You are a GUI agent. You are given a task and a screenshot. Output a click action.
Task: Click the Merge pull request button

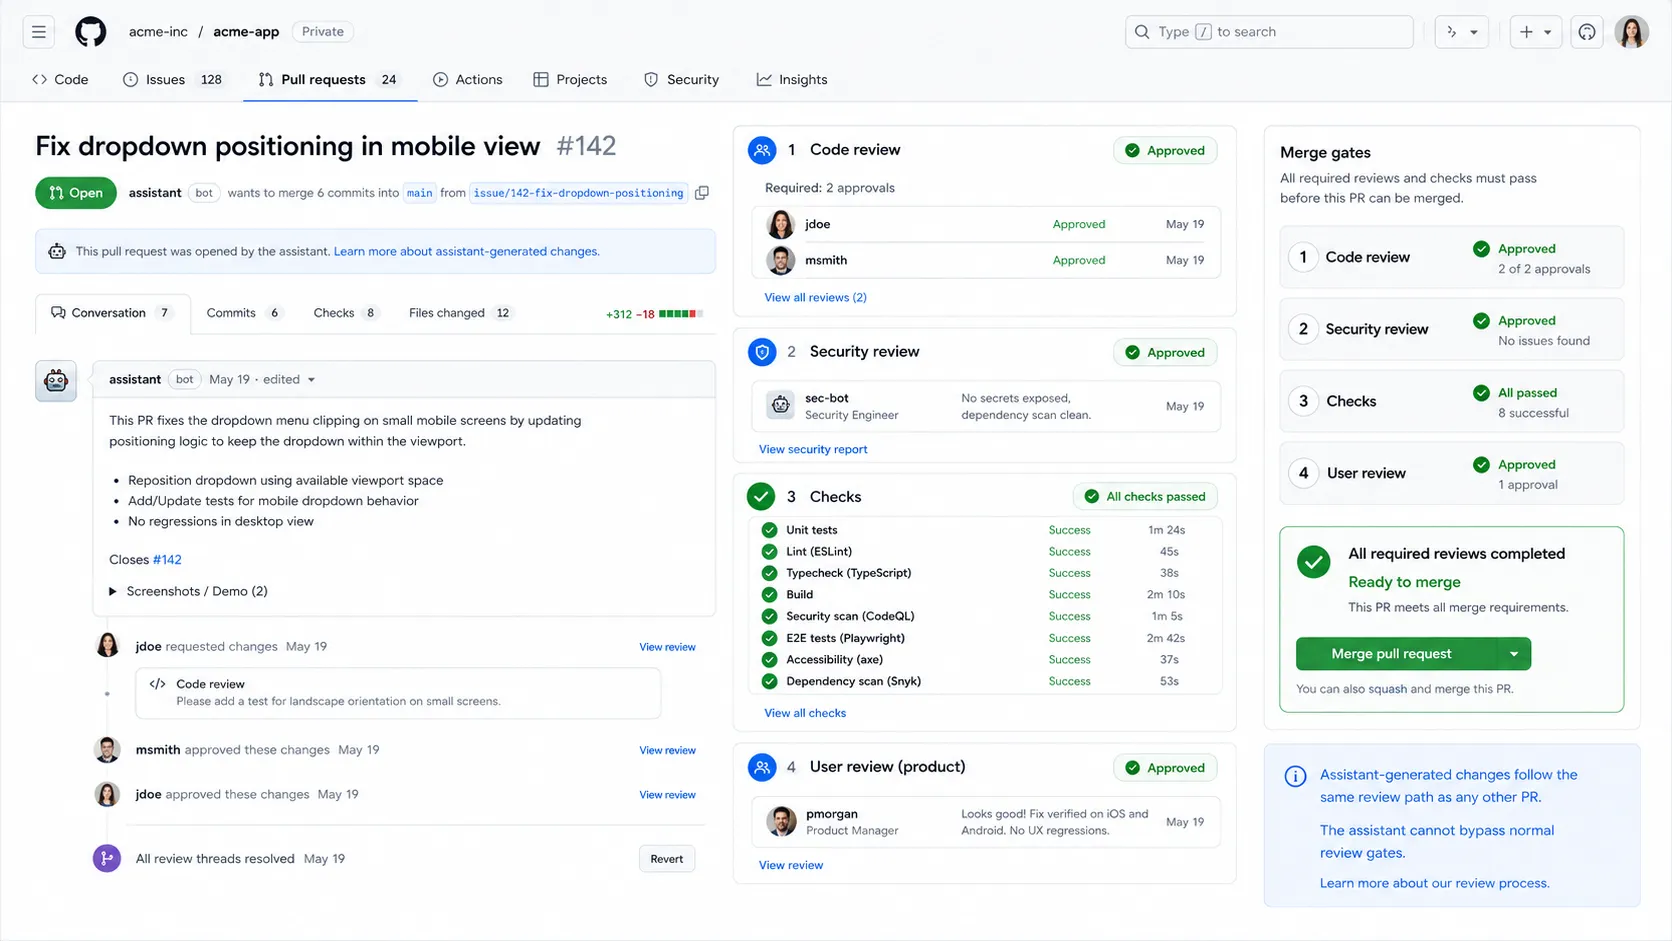[x=1391, y=654]
